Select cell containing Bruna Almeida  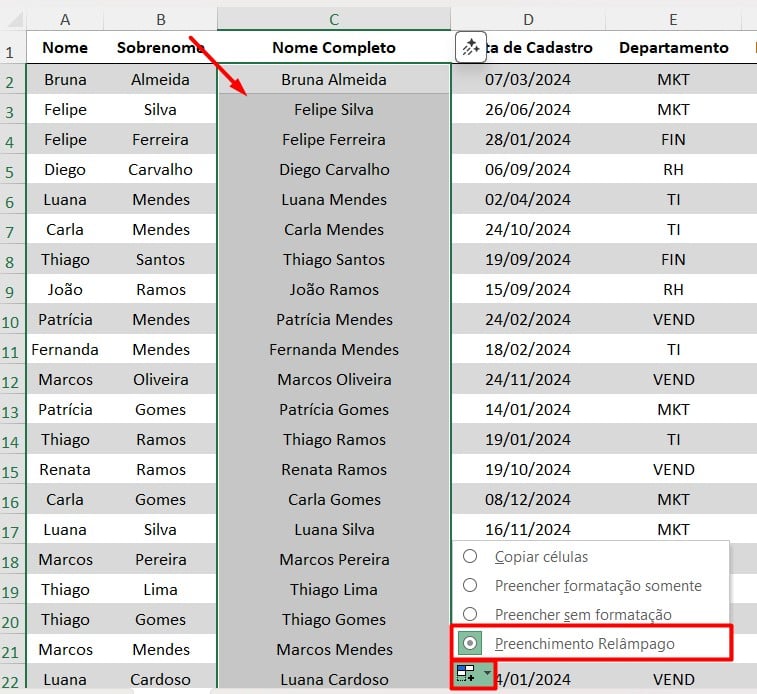(333, 80)
